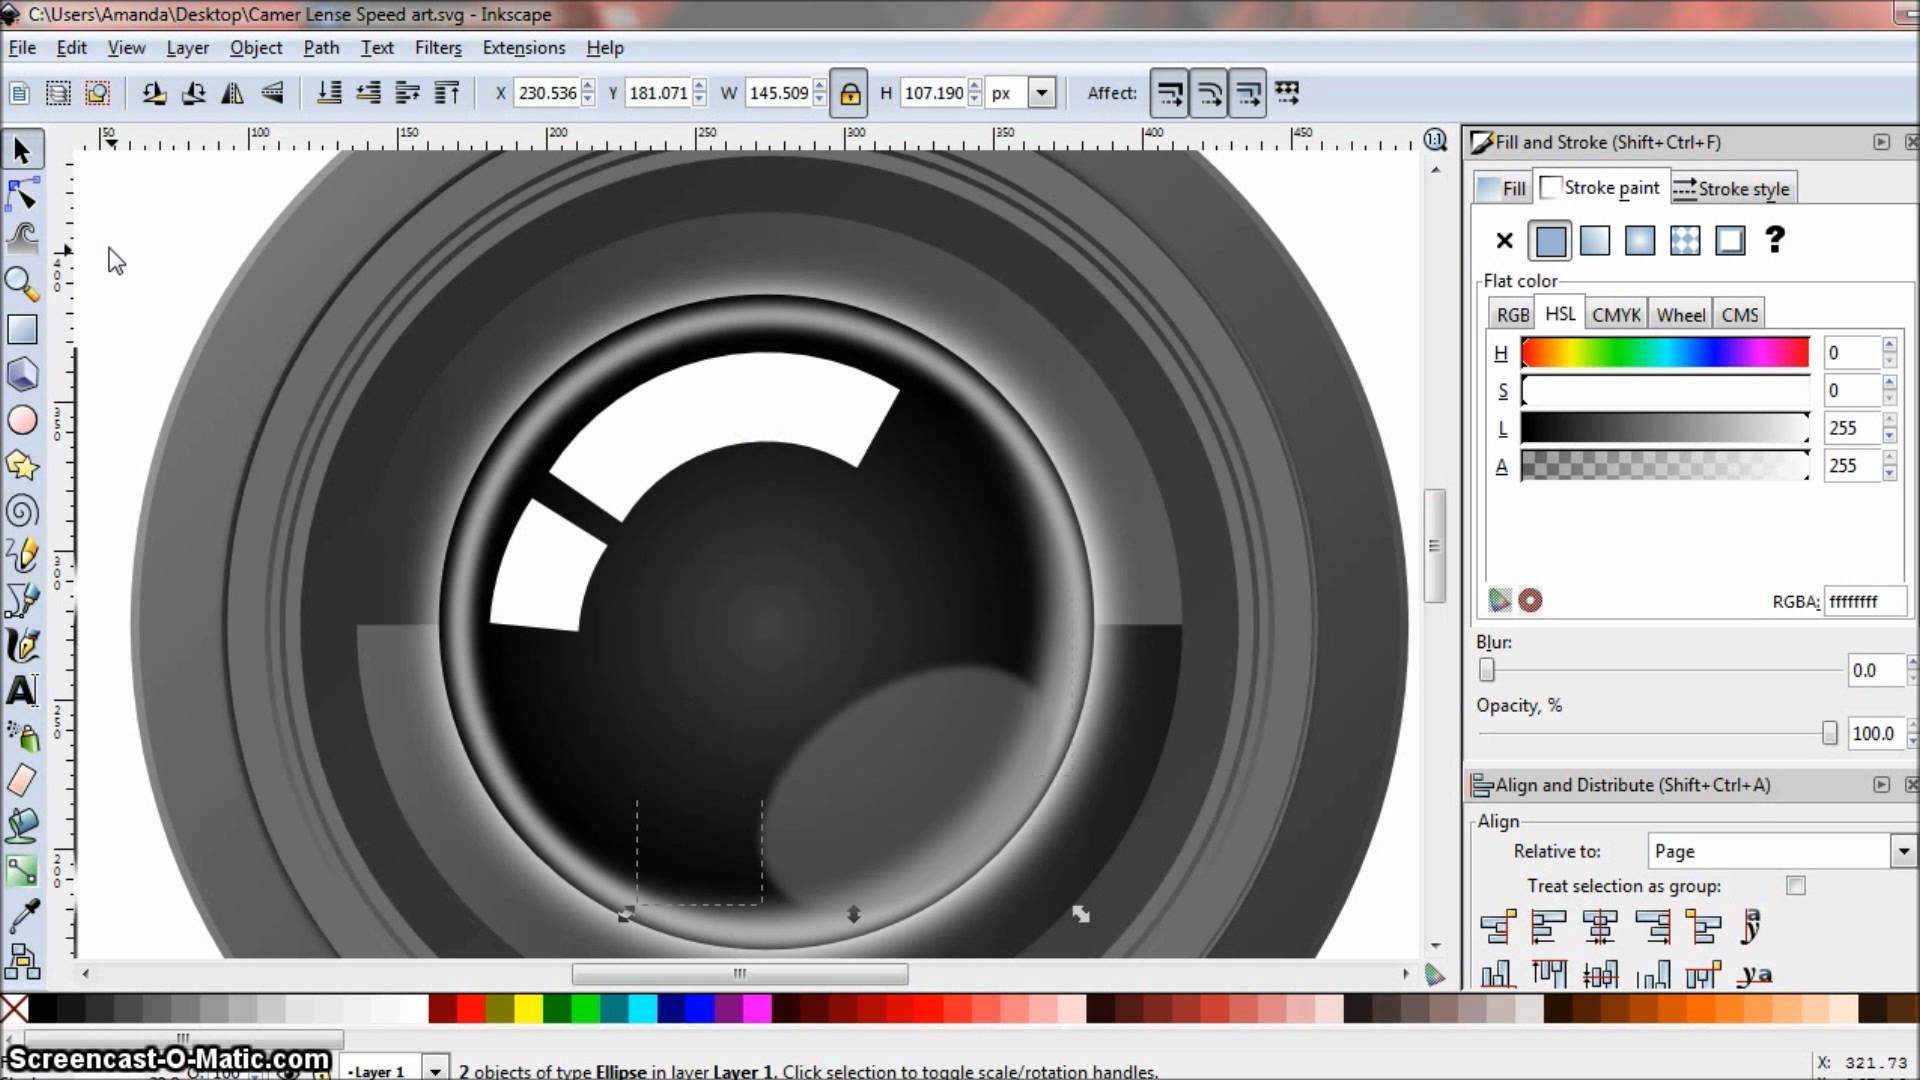Viewport: 1920px width, 1080px height.
Task: Click the rotate 90° counter-clockwise icon
Action: [x=153, y=92]
